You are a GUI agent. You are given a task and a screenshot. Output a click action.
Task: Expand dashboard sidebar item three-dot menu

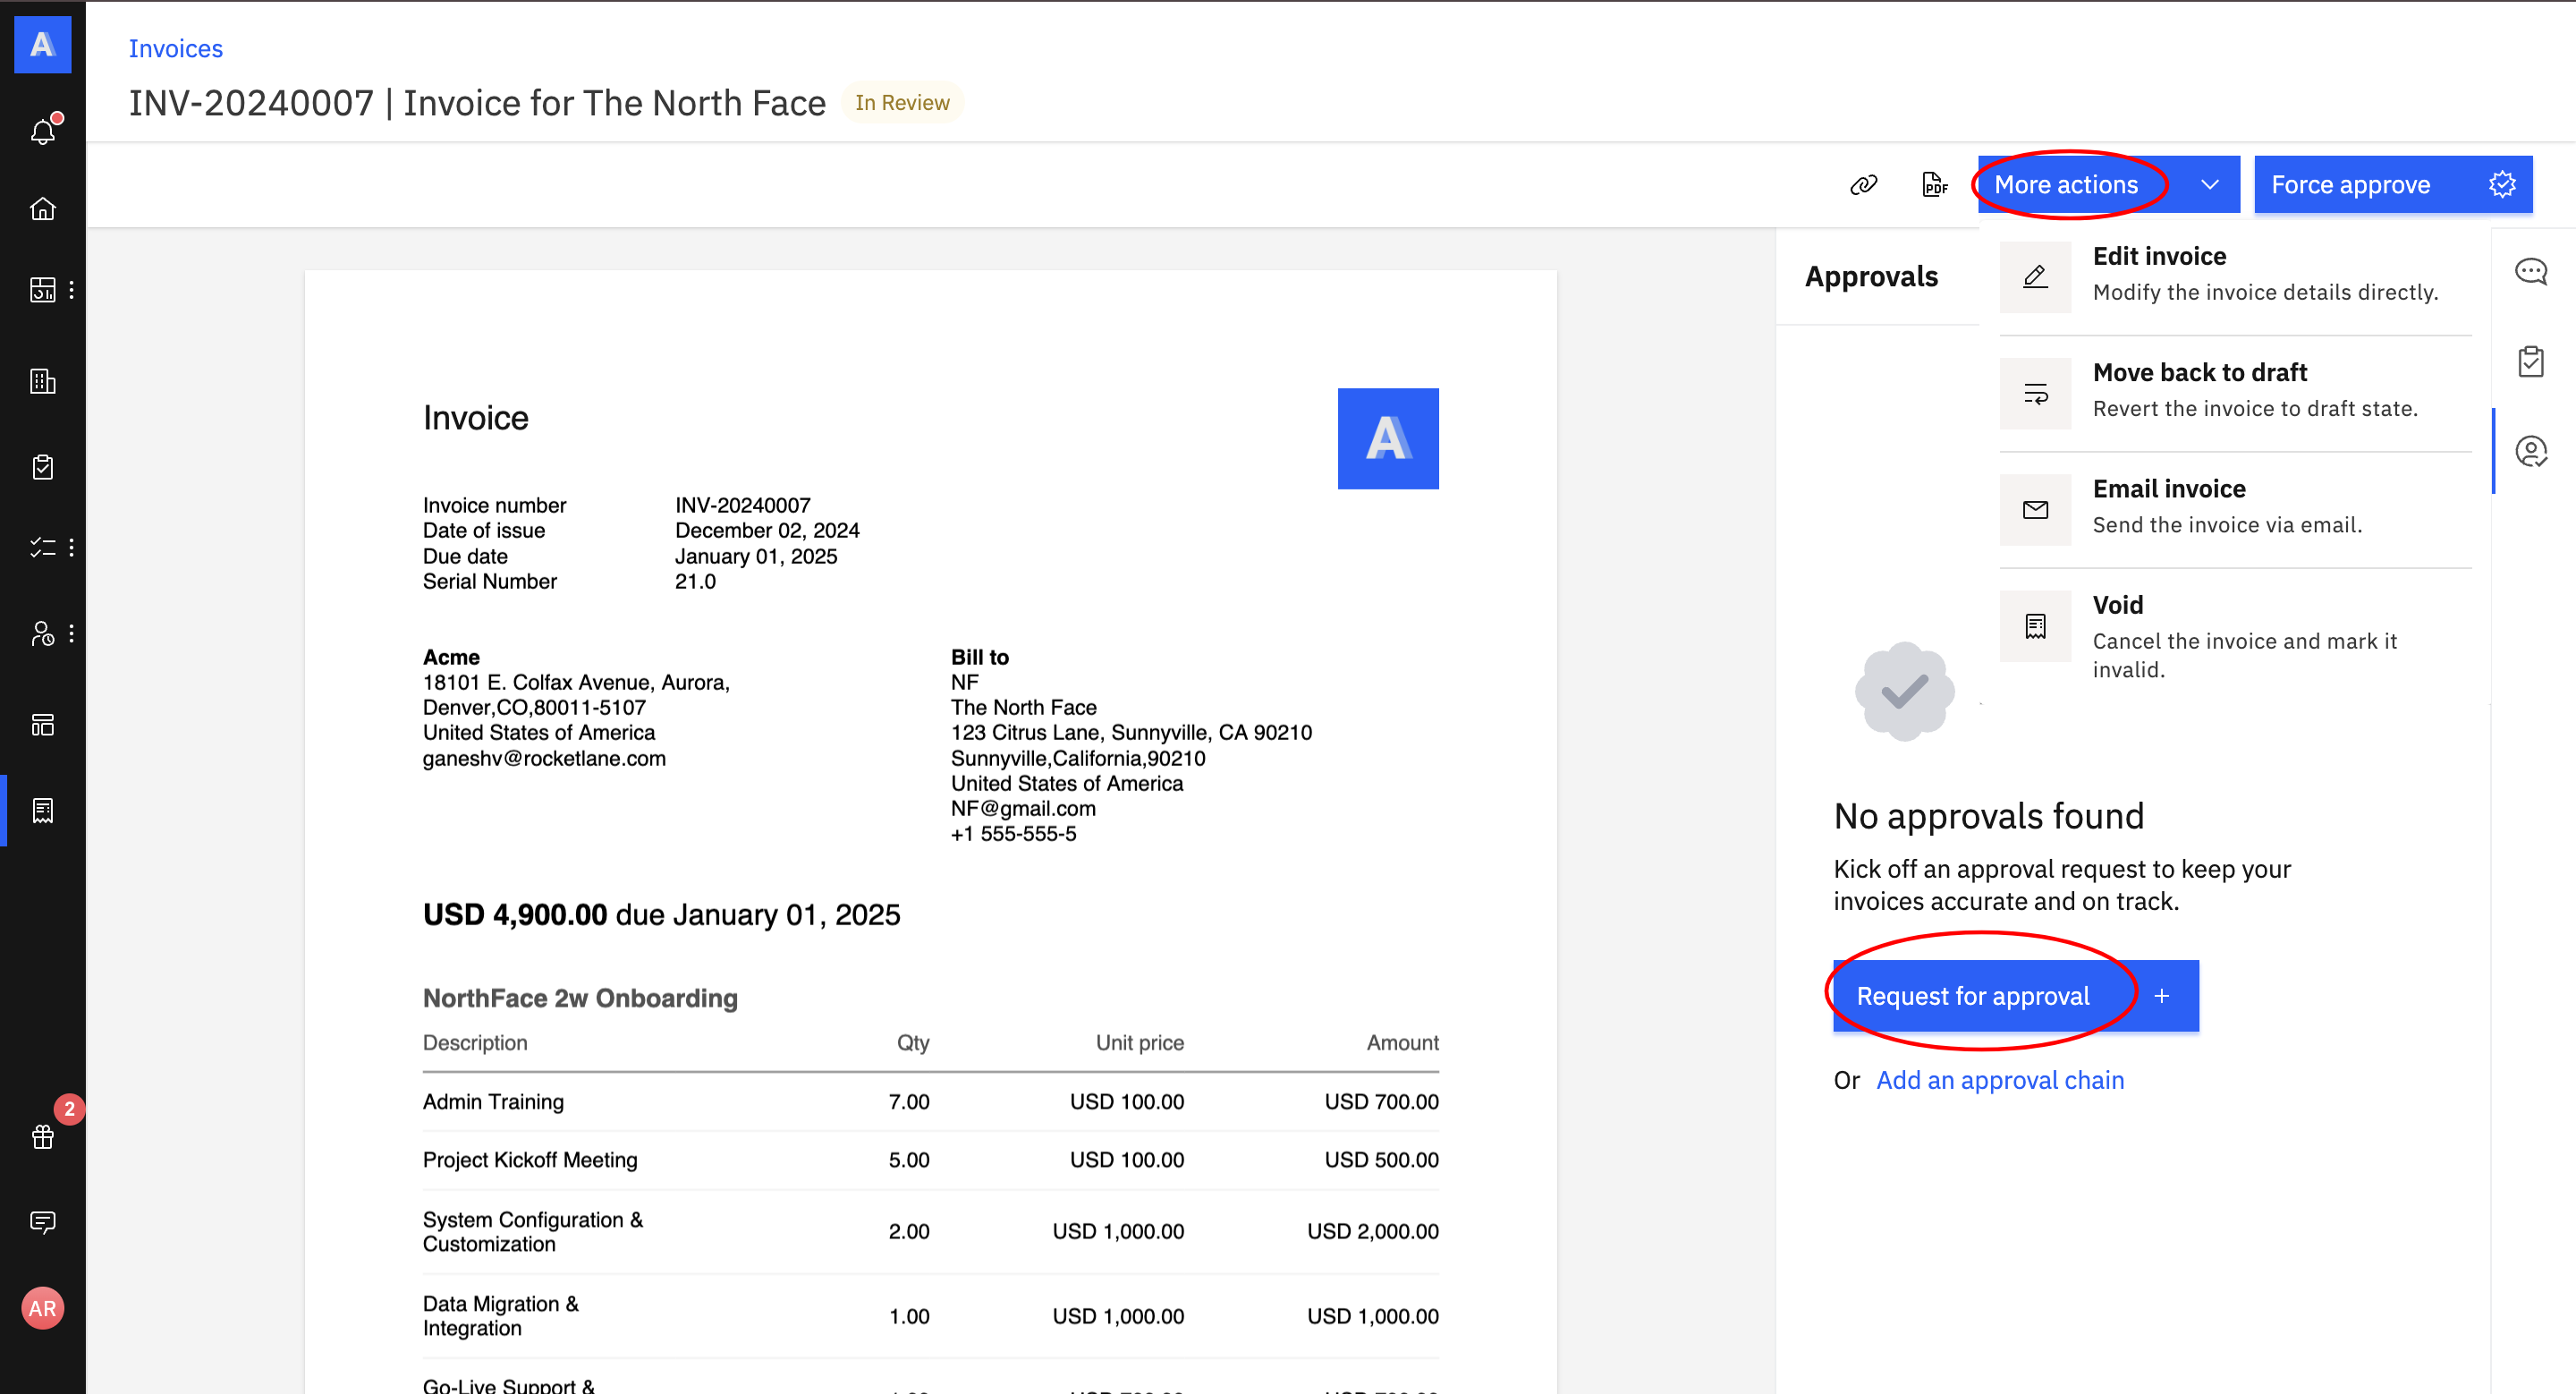coord(72,290)
